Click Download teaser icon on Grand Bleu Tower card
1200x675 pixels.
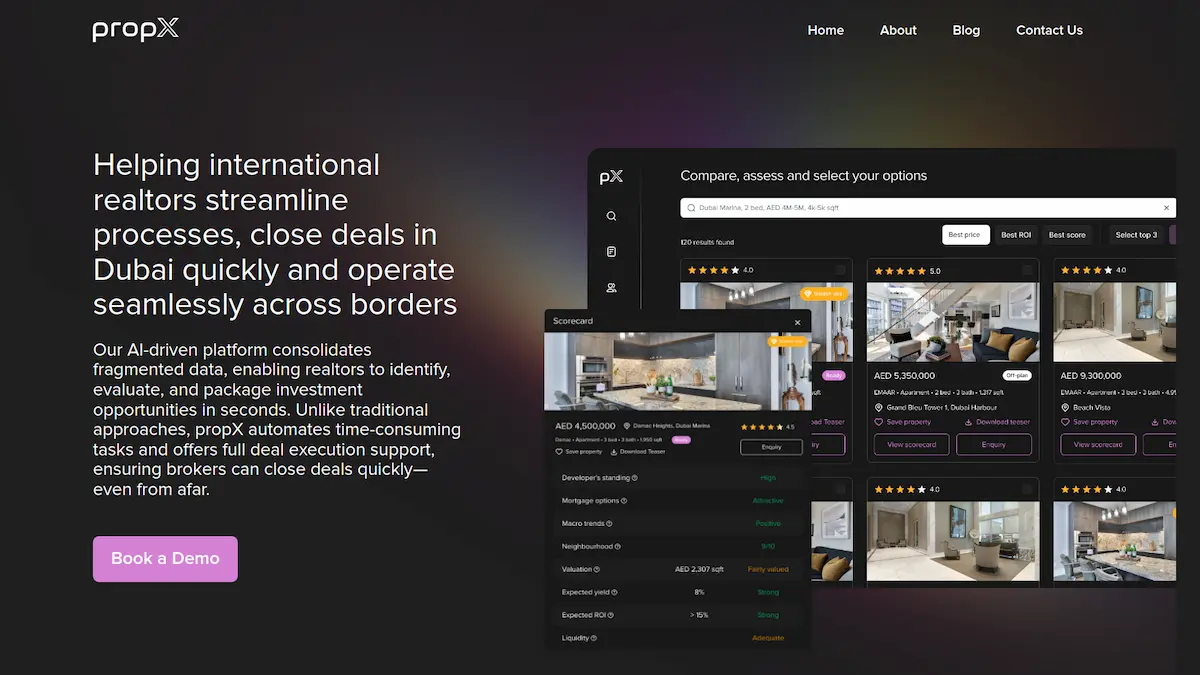pyautogui.click(x=968, y=422)
